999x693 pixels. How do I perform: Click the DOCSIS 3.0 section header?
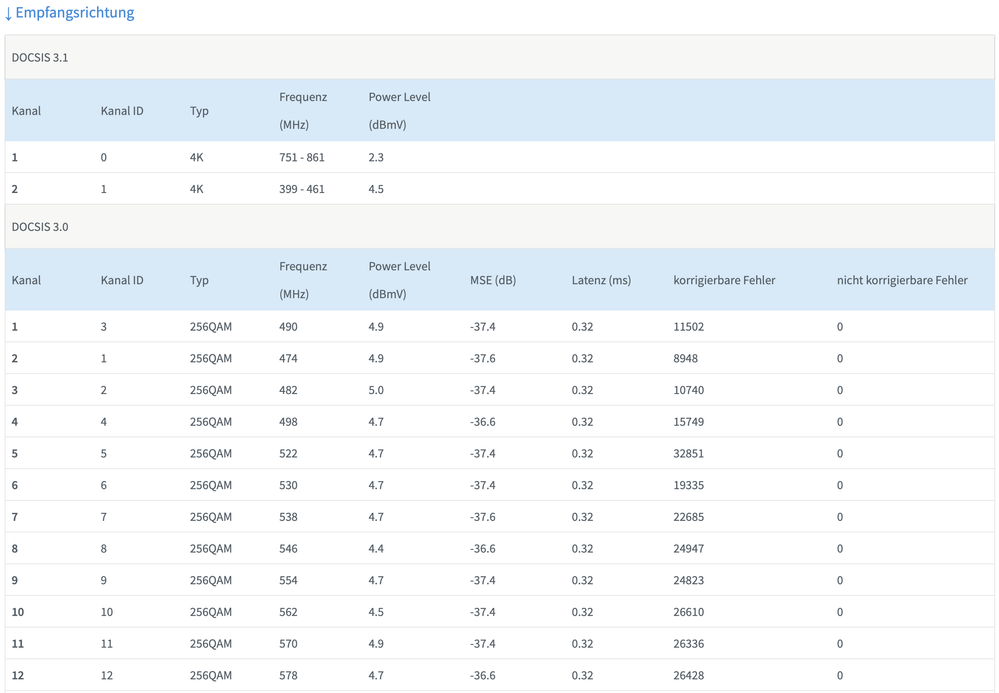point(40,227)
